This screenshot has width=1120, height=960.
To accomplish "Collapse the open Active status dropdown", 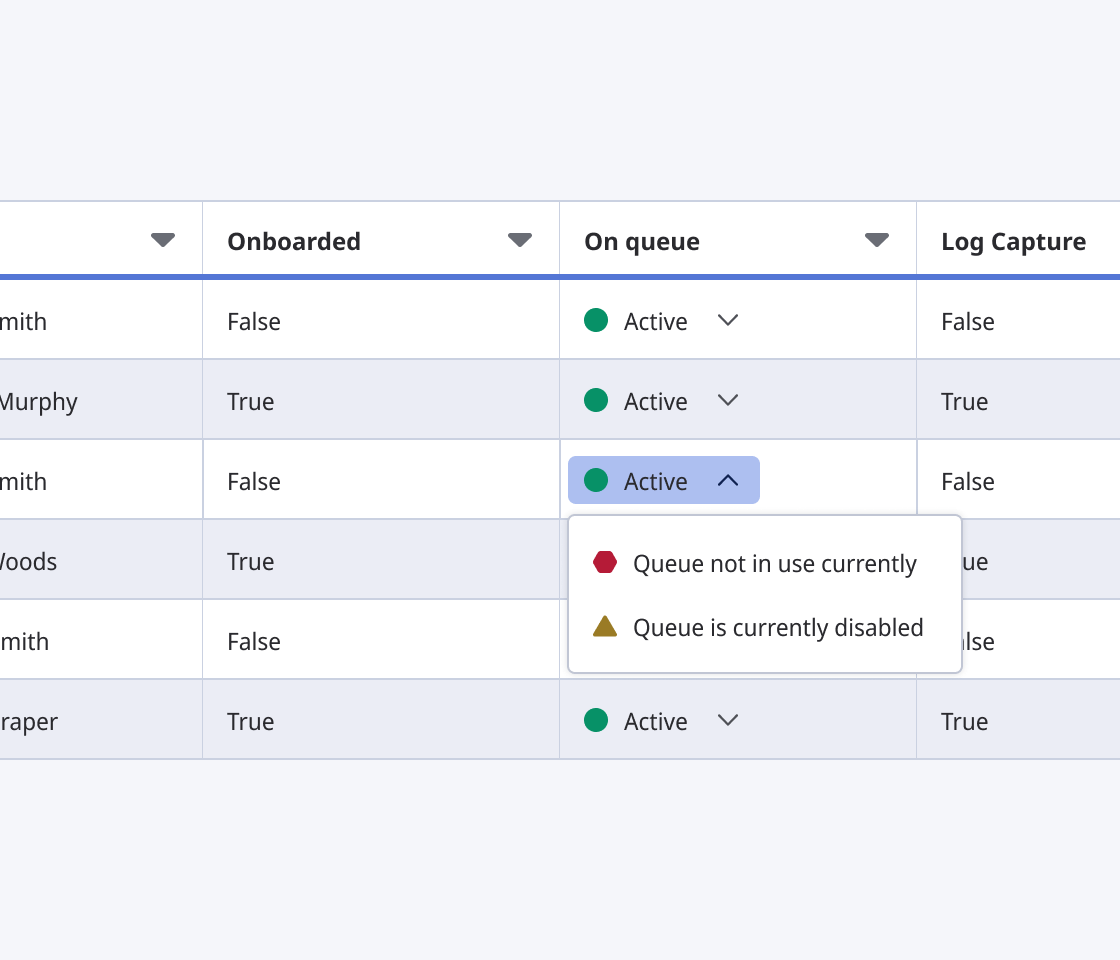I will (x=664, y=480).
